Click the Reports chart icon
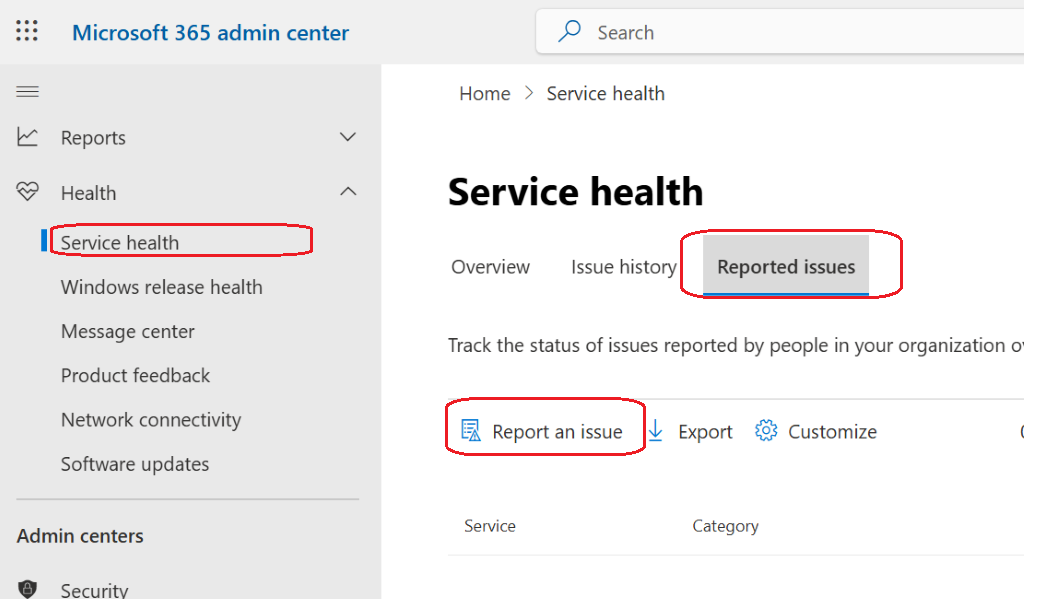The image size is (1056, 603). click(x=28, y=137)
